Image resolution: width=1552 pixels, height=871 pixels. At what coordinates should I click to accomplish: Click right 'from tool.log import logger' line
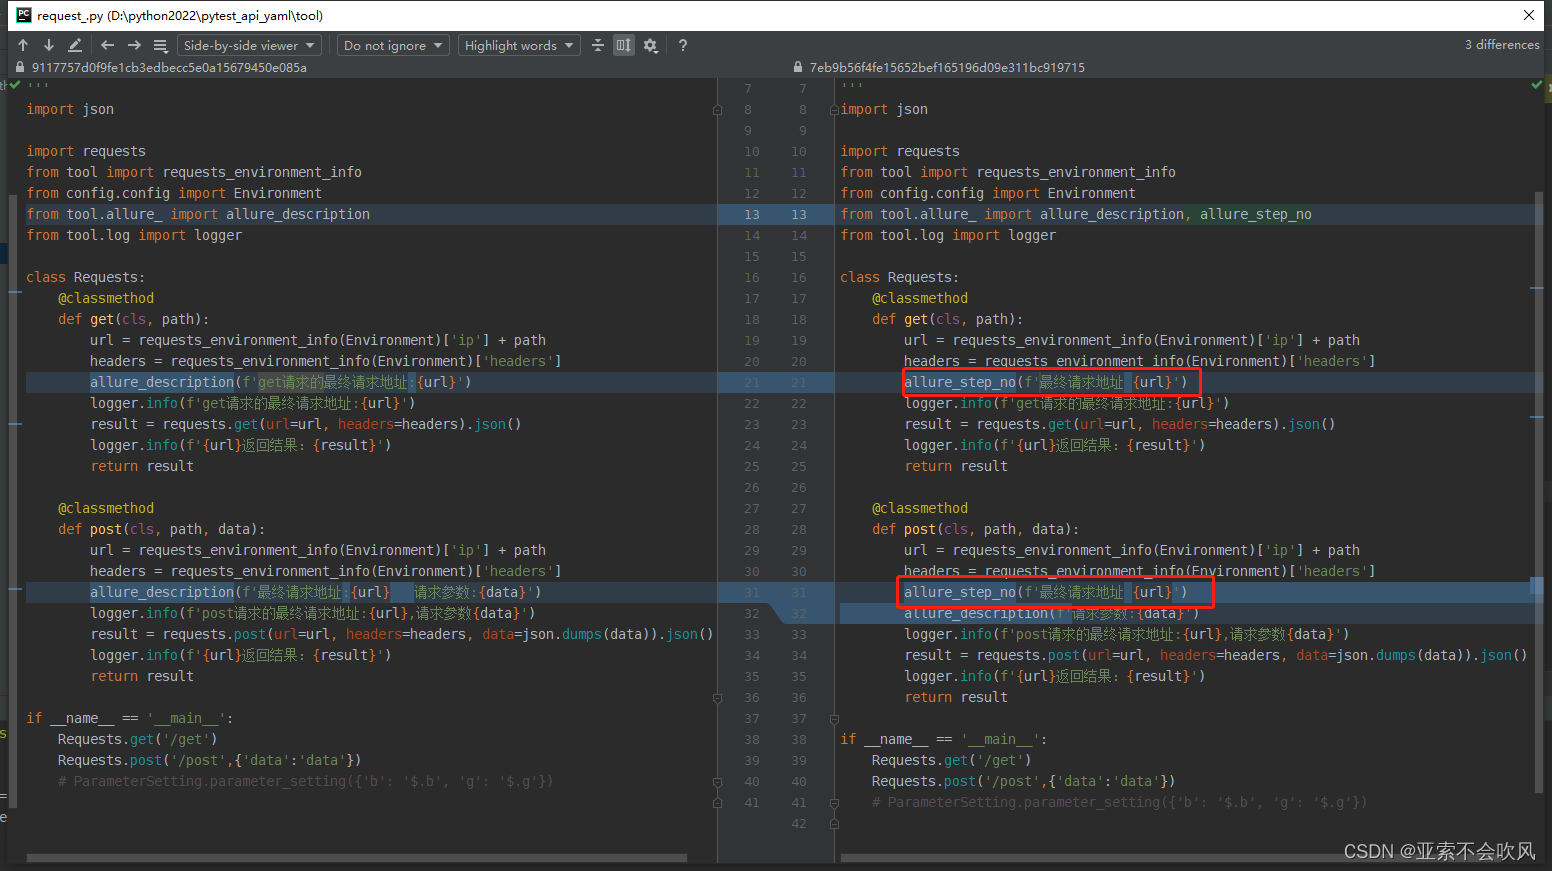[948, 235]
